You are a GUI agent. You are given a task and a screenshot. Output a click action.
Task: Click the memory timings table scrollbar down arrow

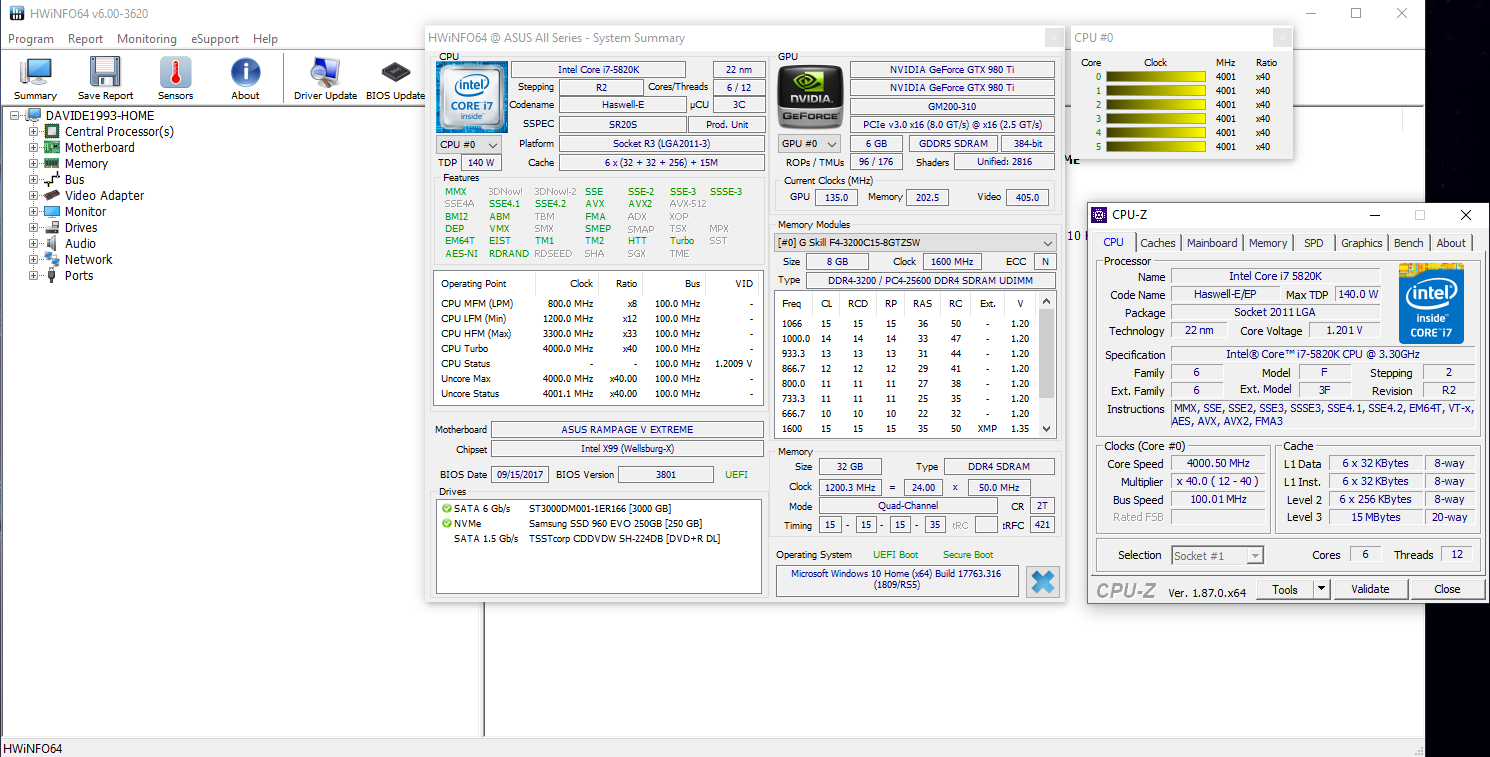coord(1047,429)
